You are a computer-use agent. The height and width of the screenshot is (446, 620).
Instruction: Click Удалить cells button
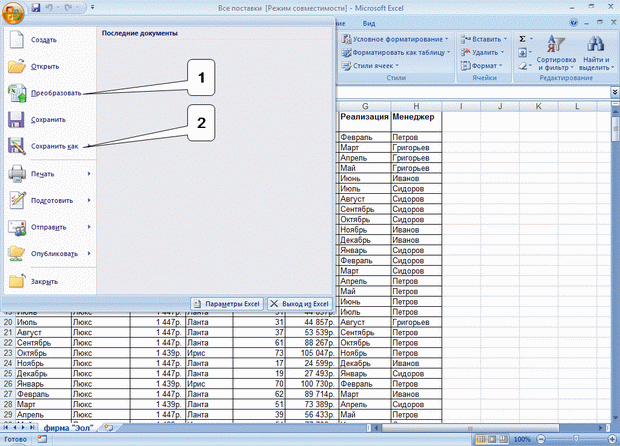(482, 53)
